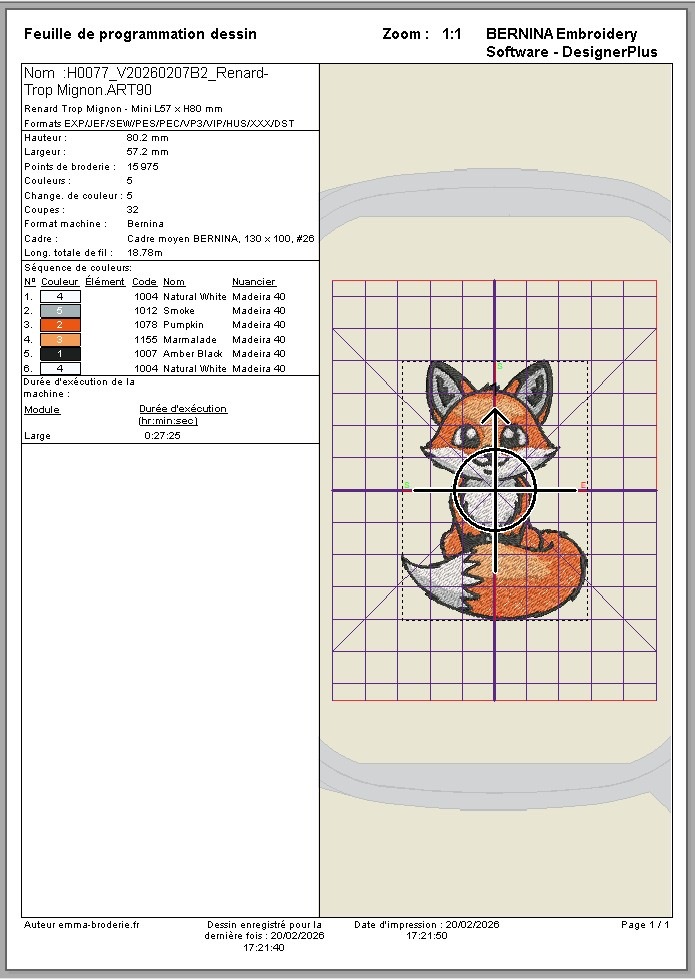Click the 'Change. de couleur :' label
This screenshot has height=979, width=695.
[x=73, y=195]
